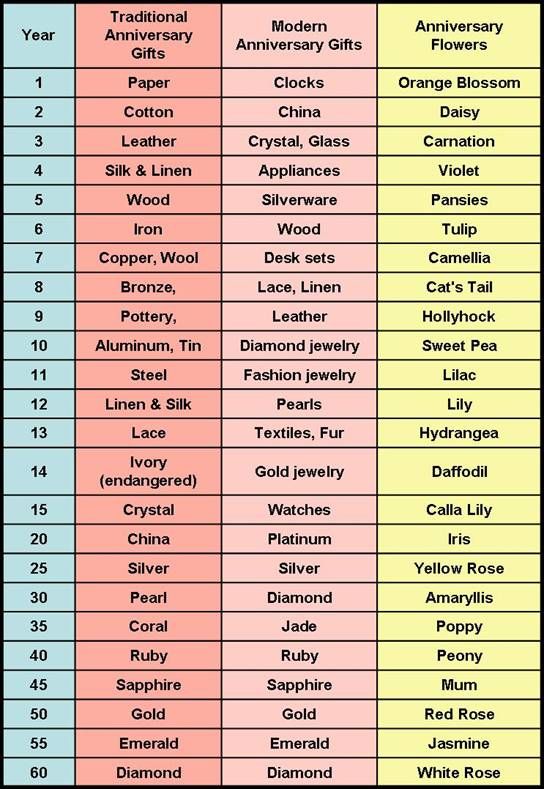The width and height of the screenshot is (544, 789).
Task: Click the Cat's Tail flower cell
Action: (x=458, y=287)
